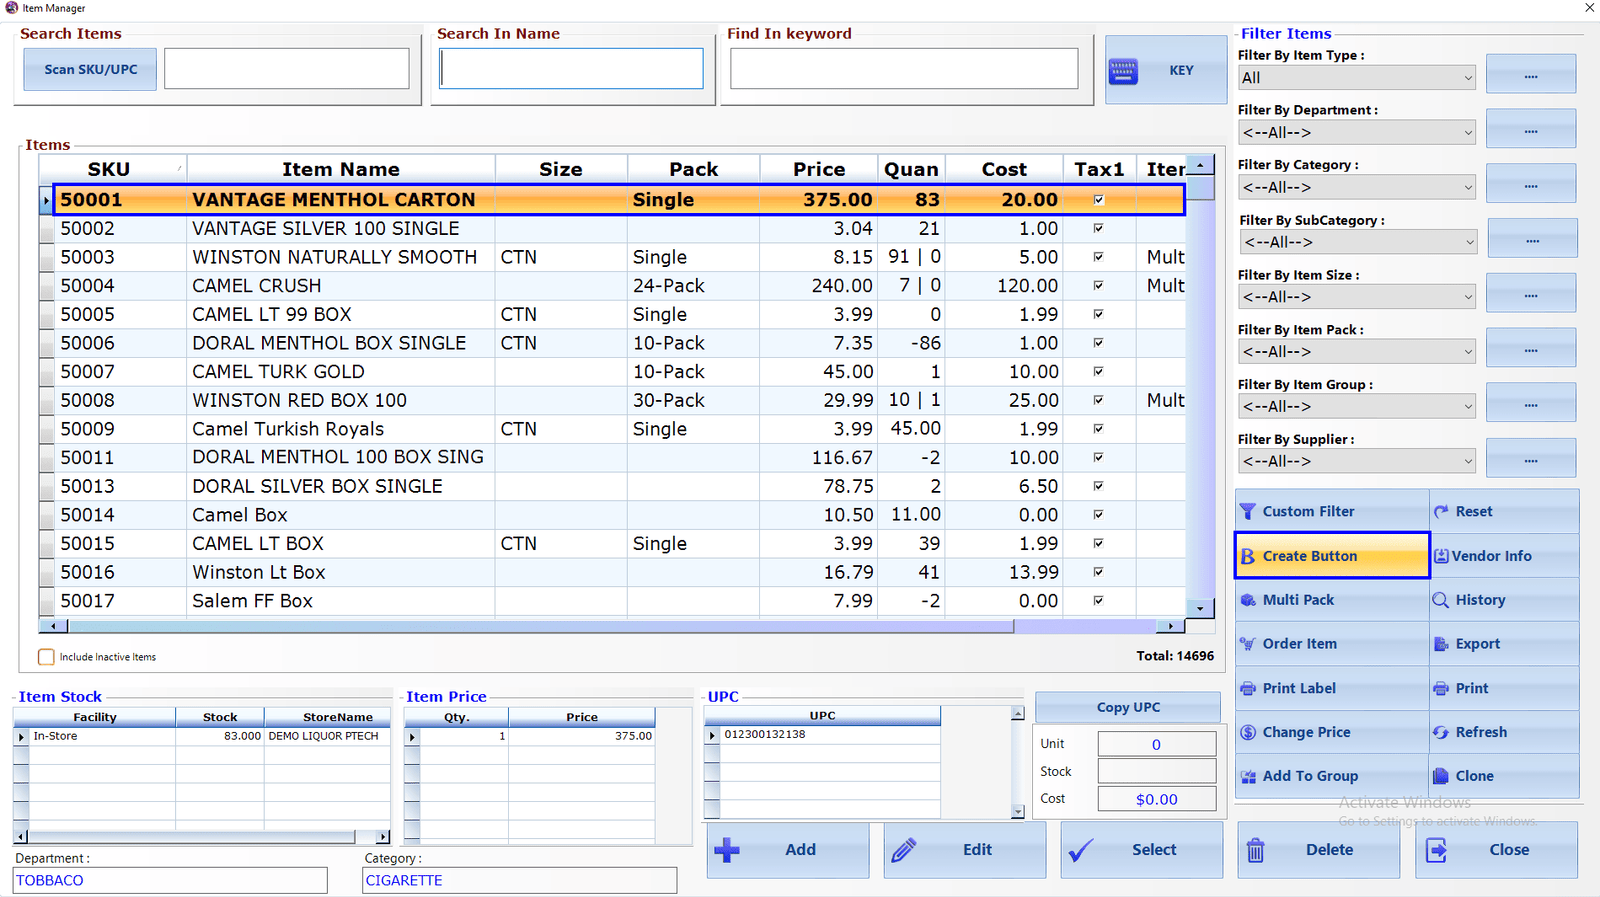The height and width of the screenshot is (897, 1600).
Task: Toggle Tax1 checkbox for CAMEL LT 99 BOX
Action: click(1099, 314)
